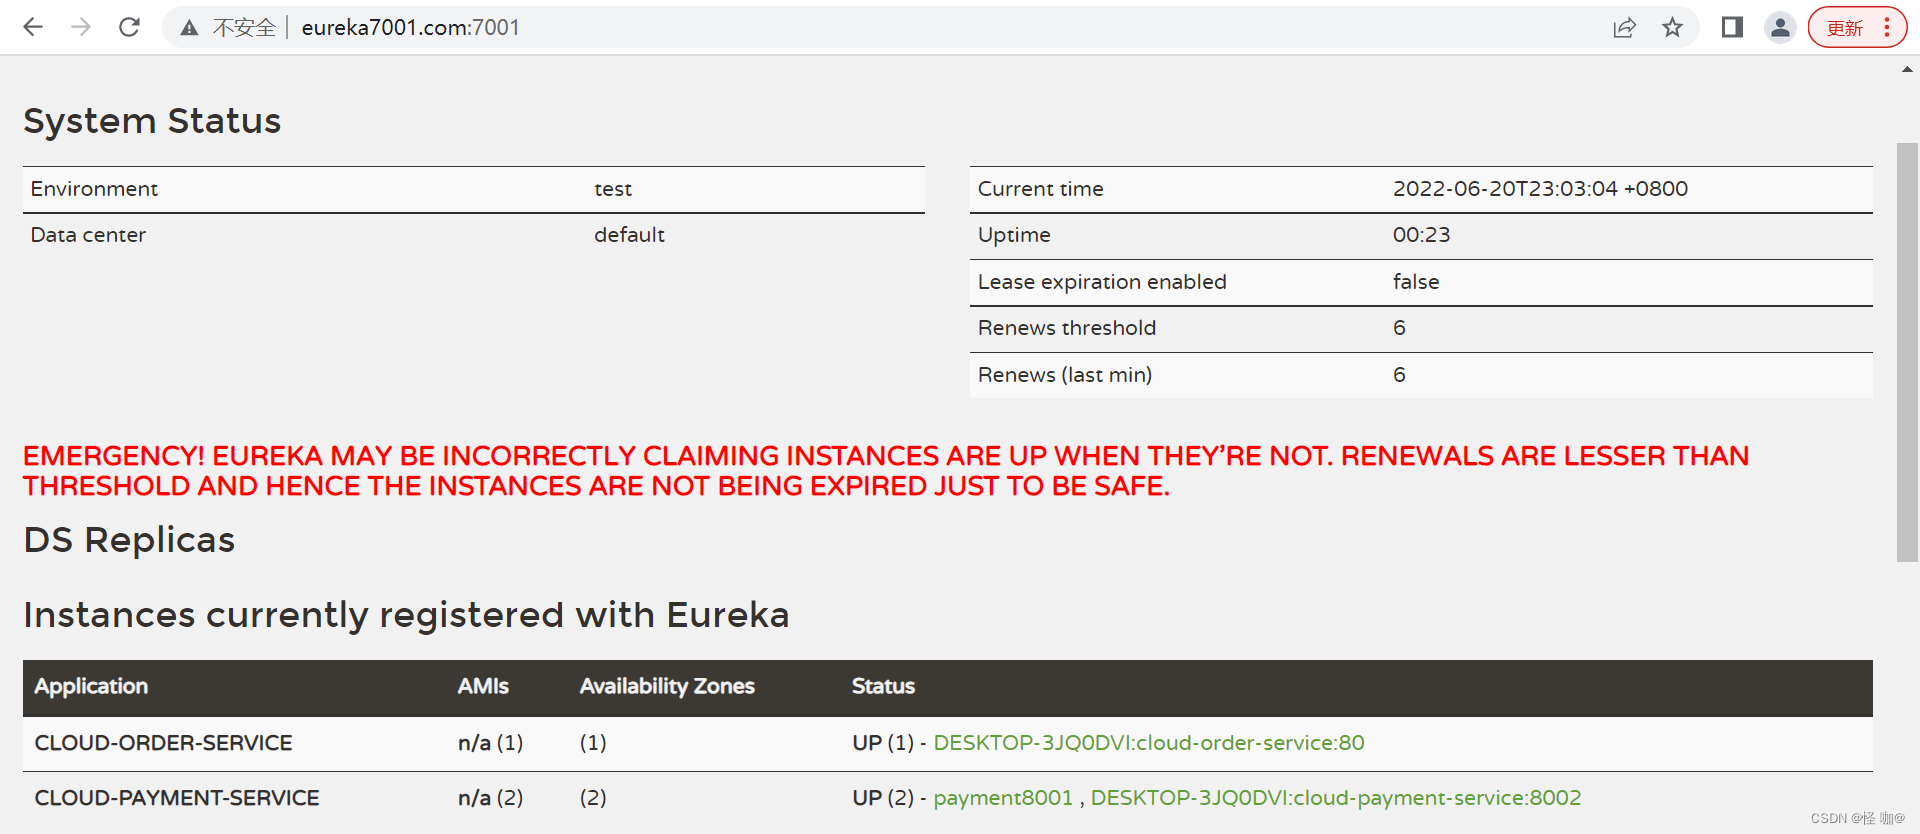Click the address bar URL eureka7001.com:7001
The height and width of the screenshot is (834, 1920).
pyautogui.click(x=410, y=28)
